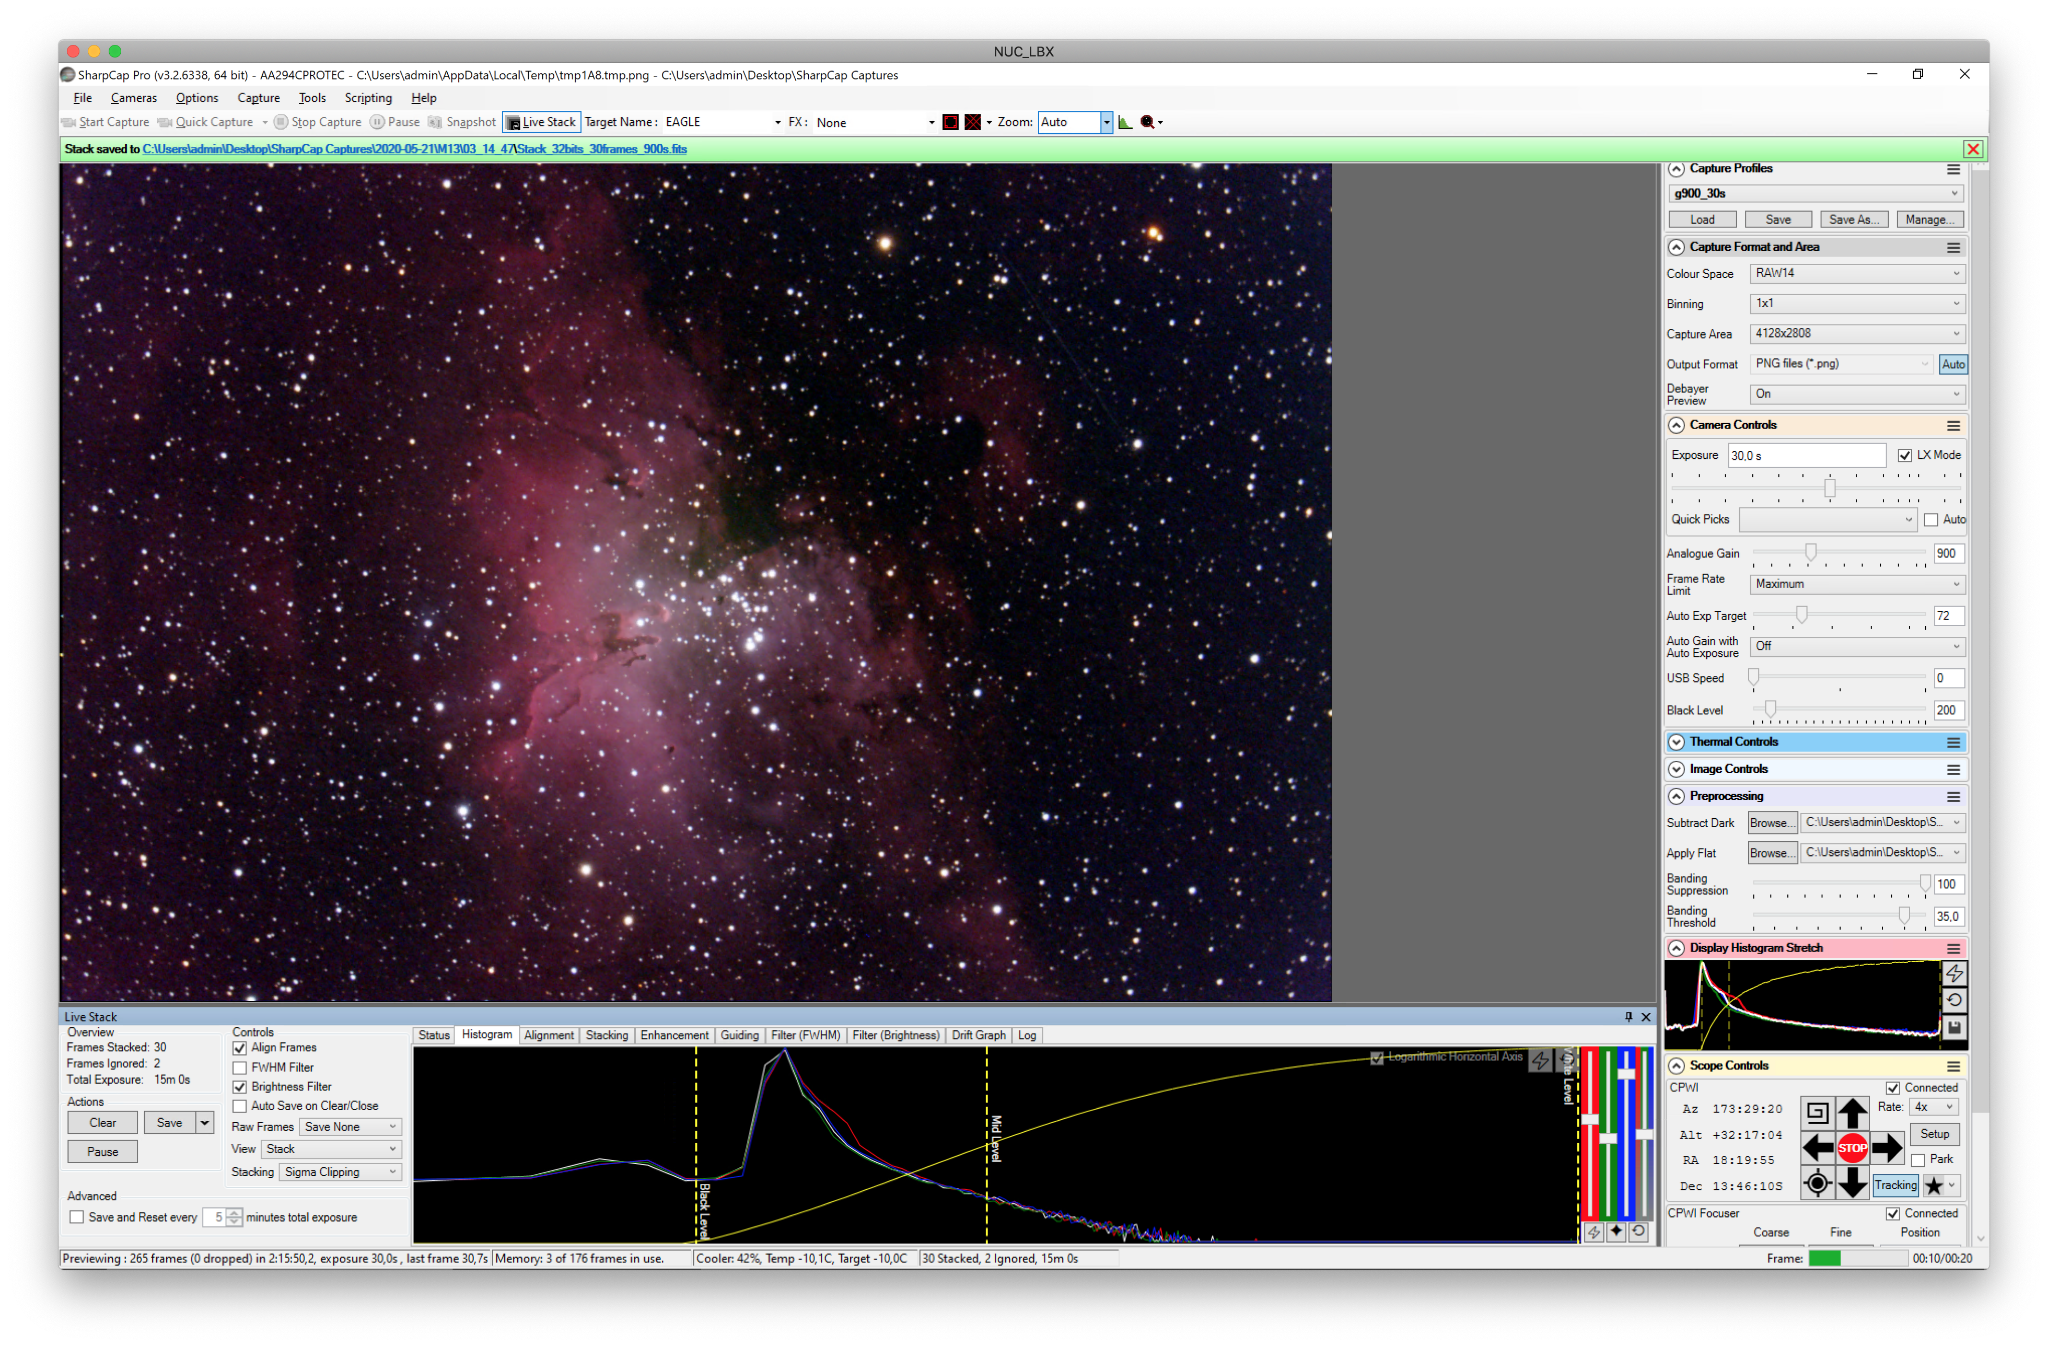Open the Scripting menu
2048x1347 pixels.
pos(368,98)
